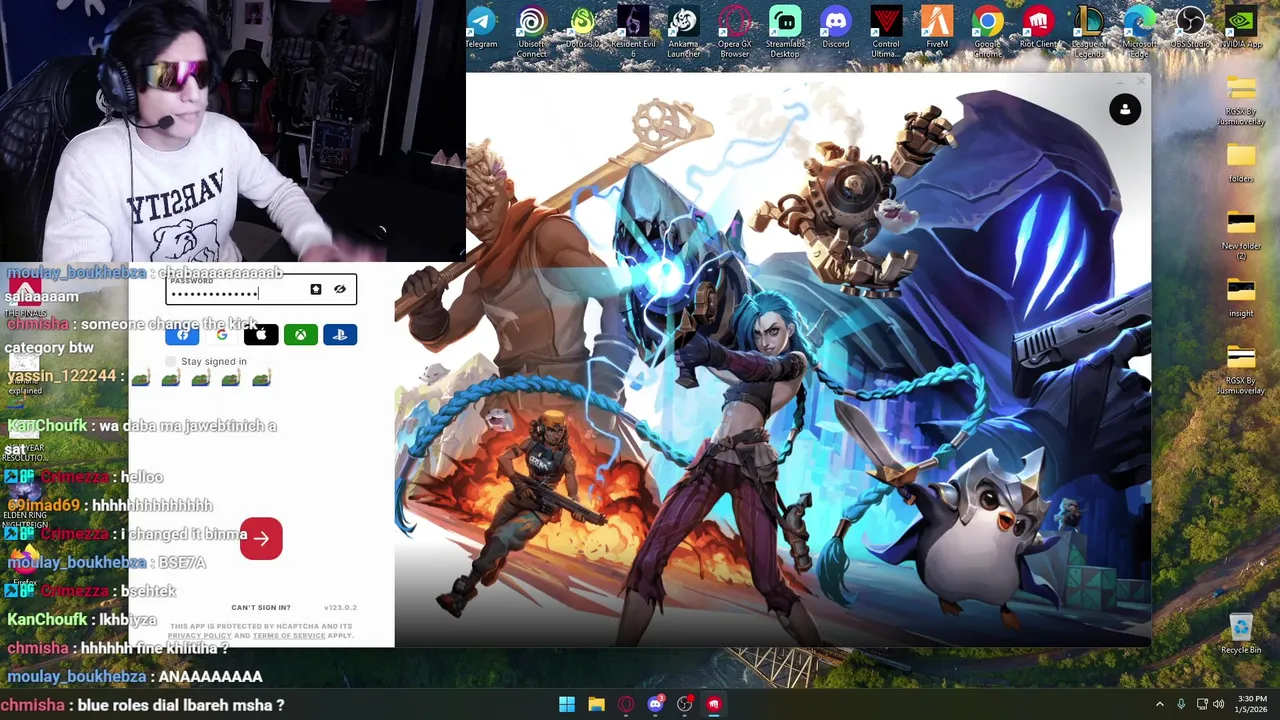The width and height of the screenshot is (1280, 720).
Task: Open the Windows Start menu
Action: pyautogui.click(x=567, y=704)
